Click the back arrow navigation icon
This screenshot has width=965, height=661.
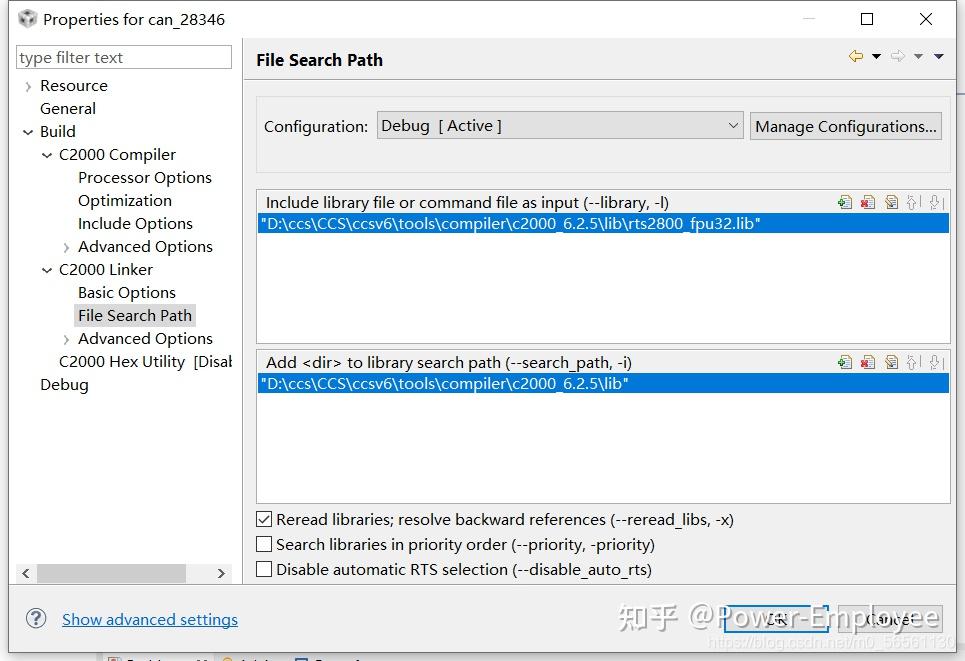856,57
